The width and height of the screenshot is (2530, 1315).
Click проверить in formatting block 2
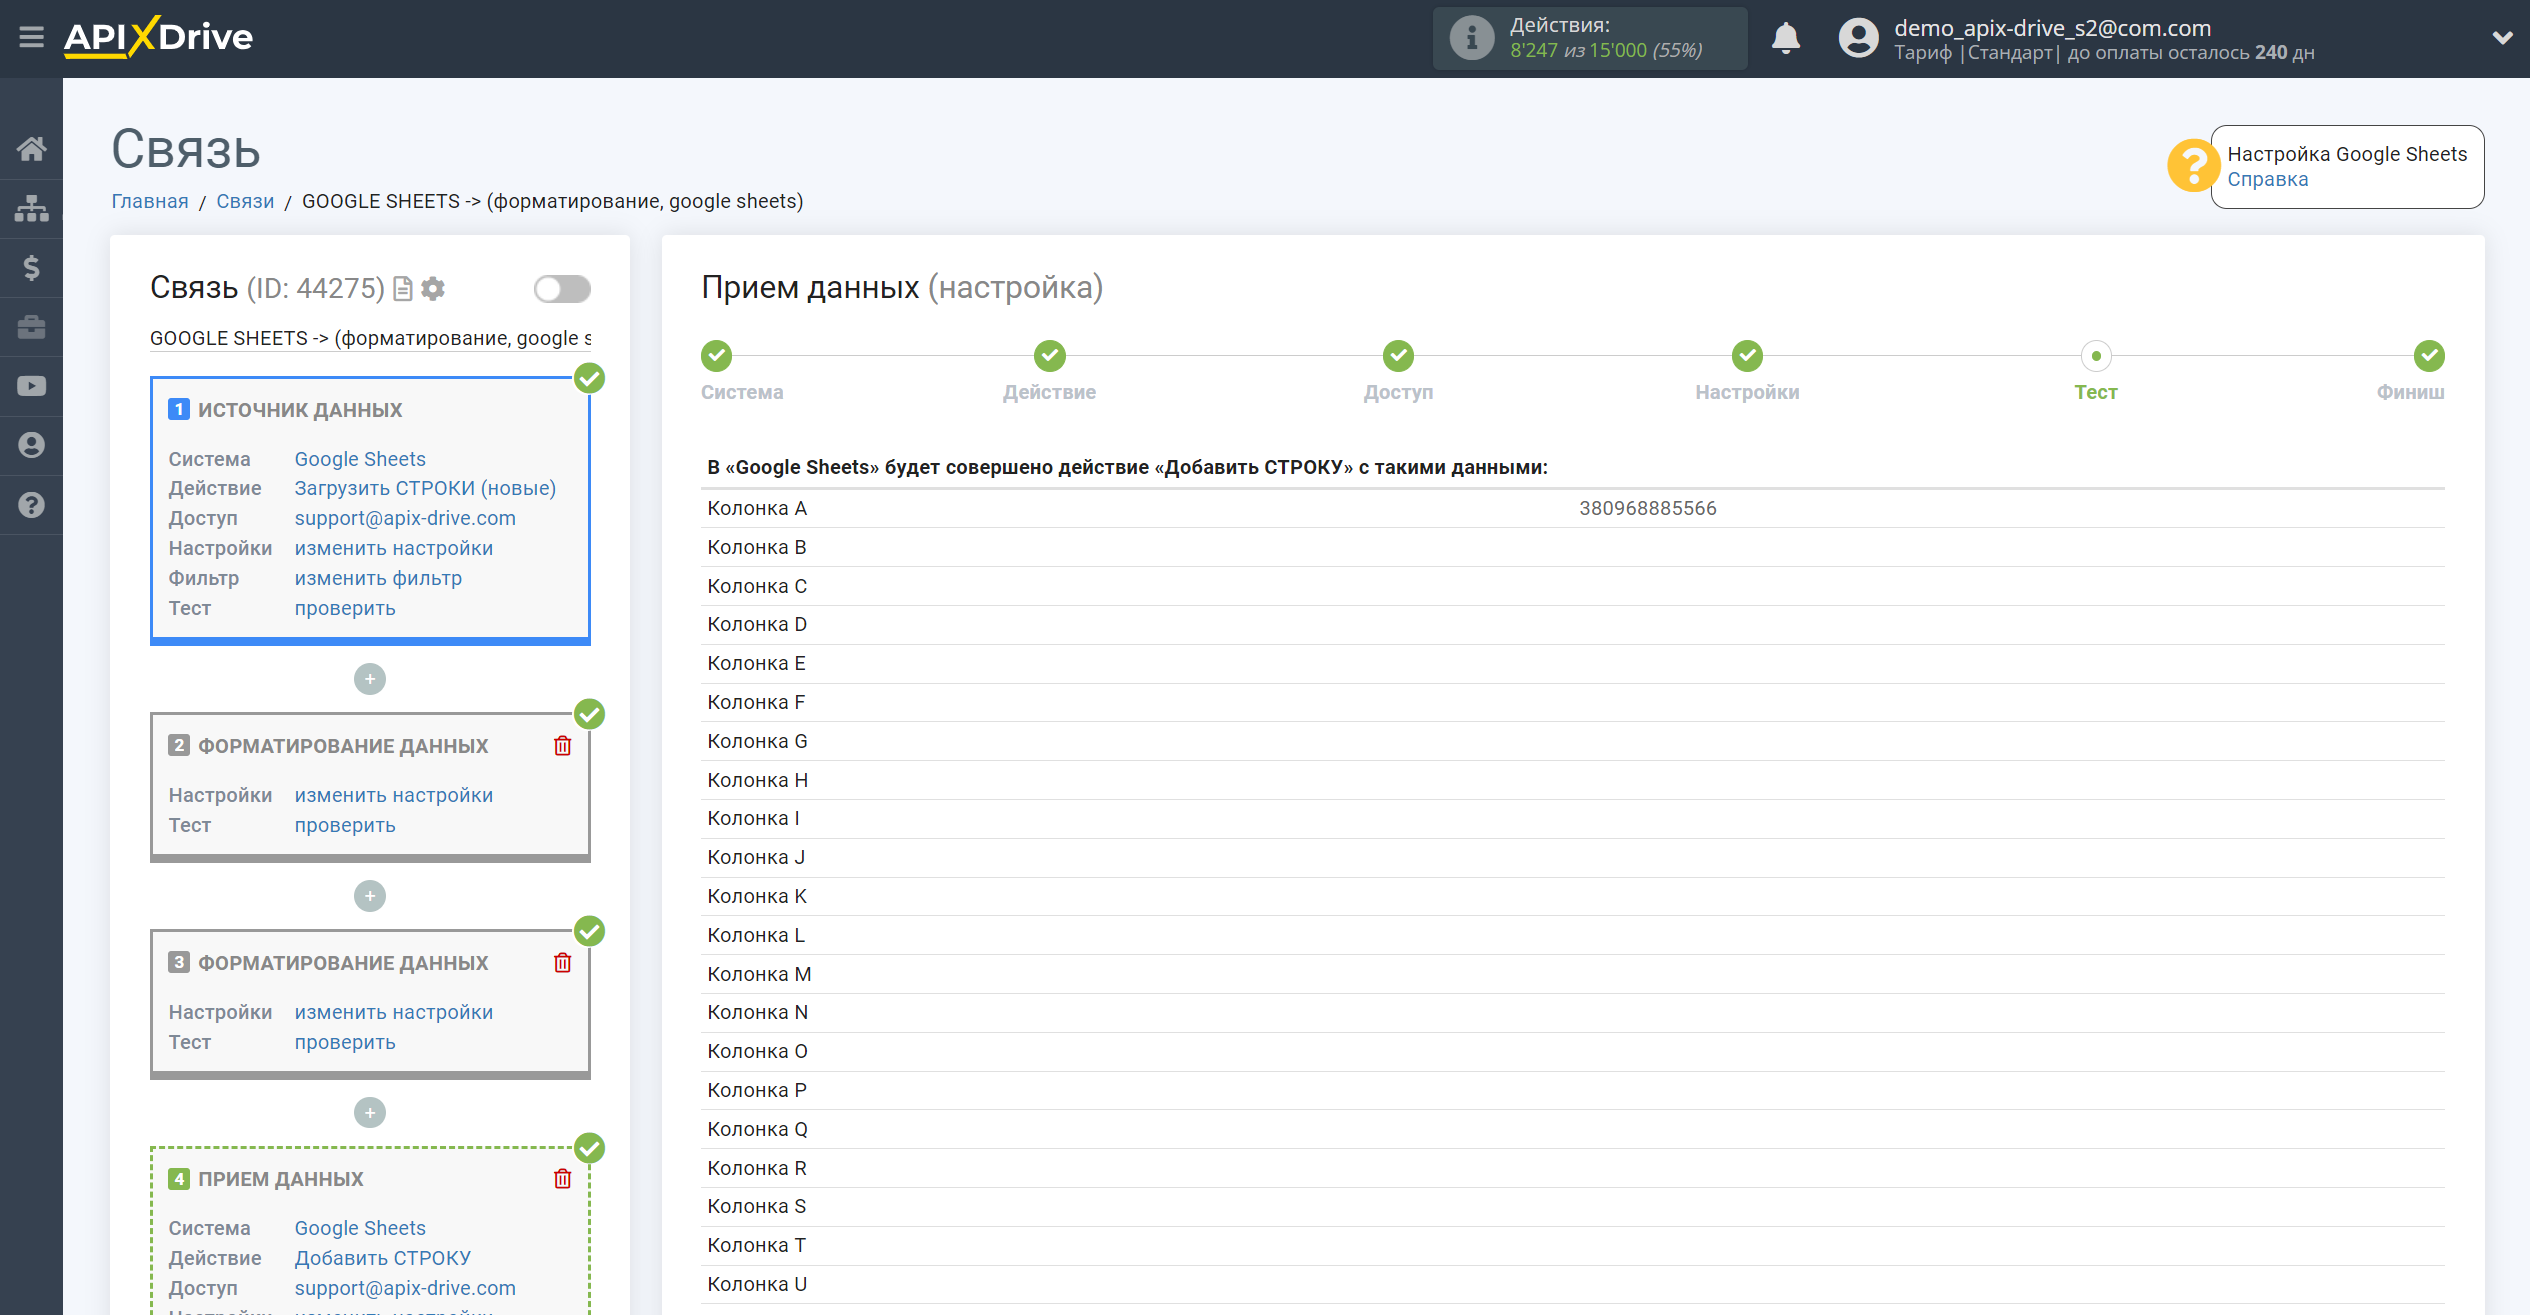pos(345,825)
